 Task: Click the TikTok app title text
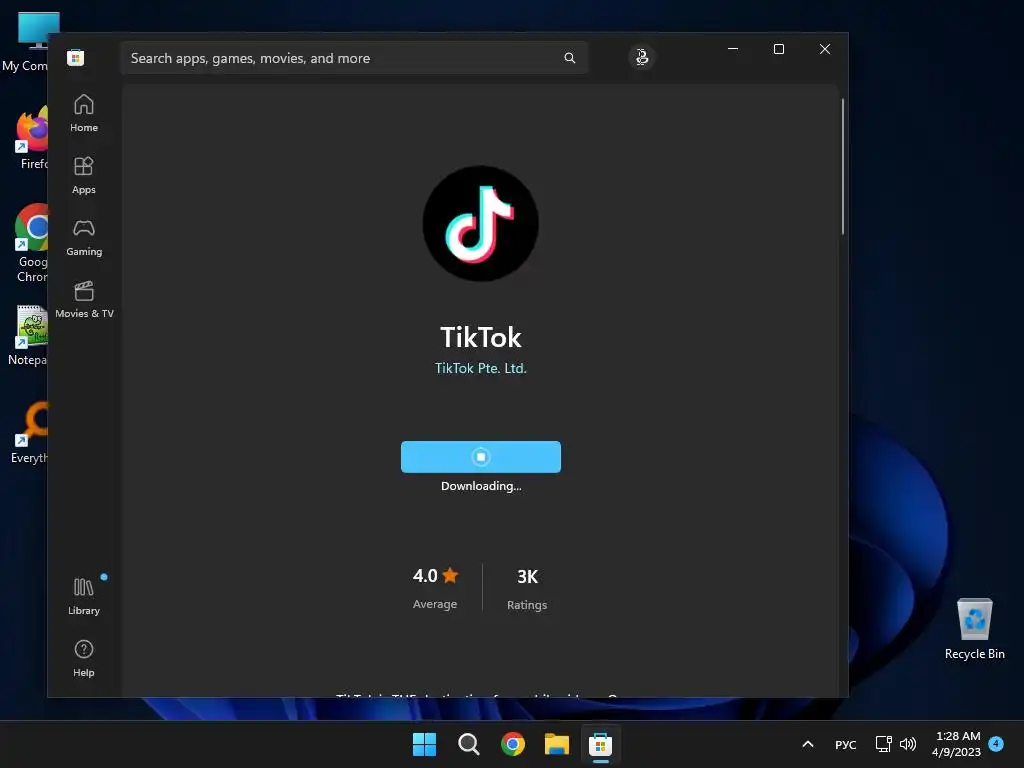click(481, 338)
